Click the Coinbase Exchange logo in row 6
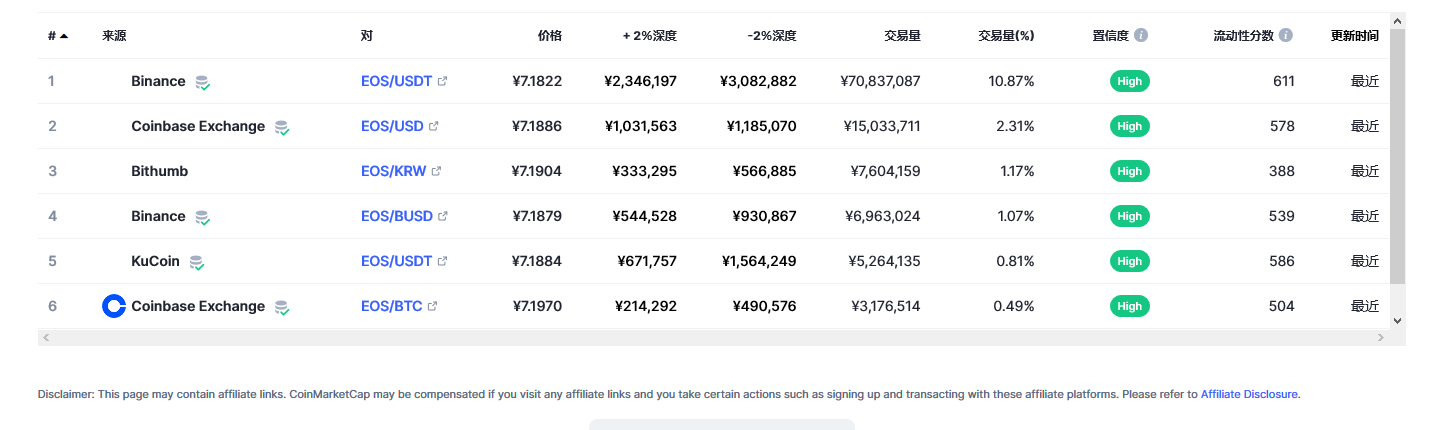The image size is (1450, 430). pyautogui.click(x=114, y=306)
